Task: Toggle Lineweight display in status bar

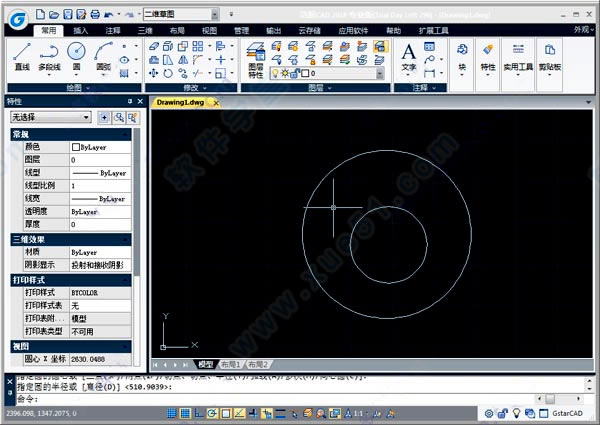Action: pos(280,413)
